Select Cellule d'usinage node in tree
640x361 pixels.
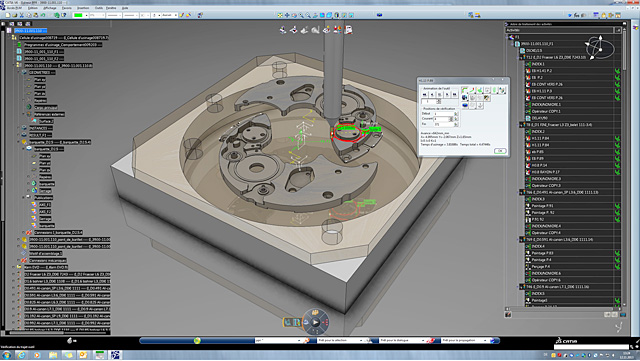(63, 38)
